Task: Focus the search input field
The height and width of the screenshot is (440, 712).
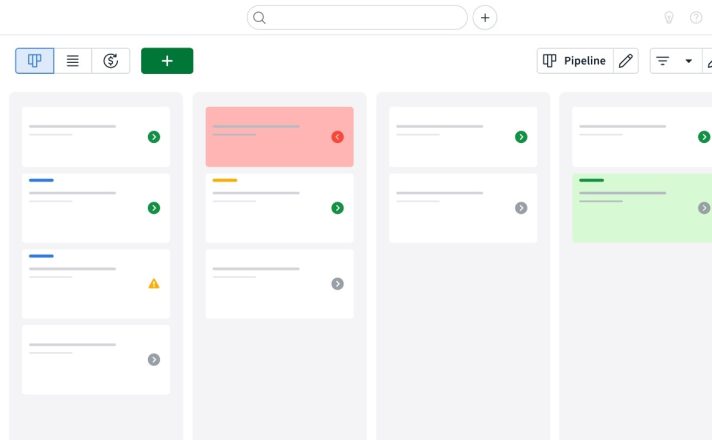Action: click(x=357, y=18)
